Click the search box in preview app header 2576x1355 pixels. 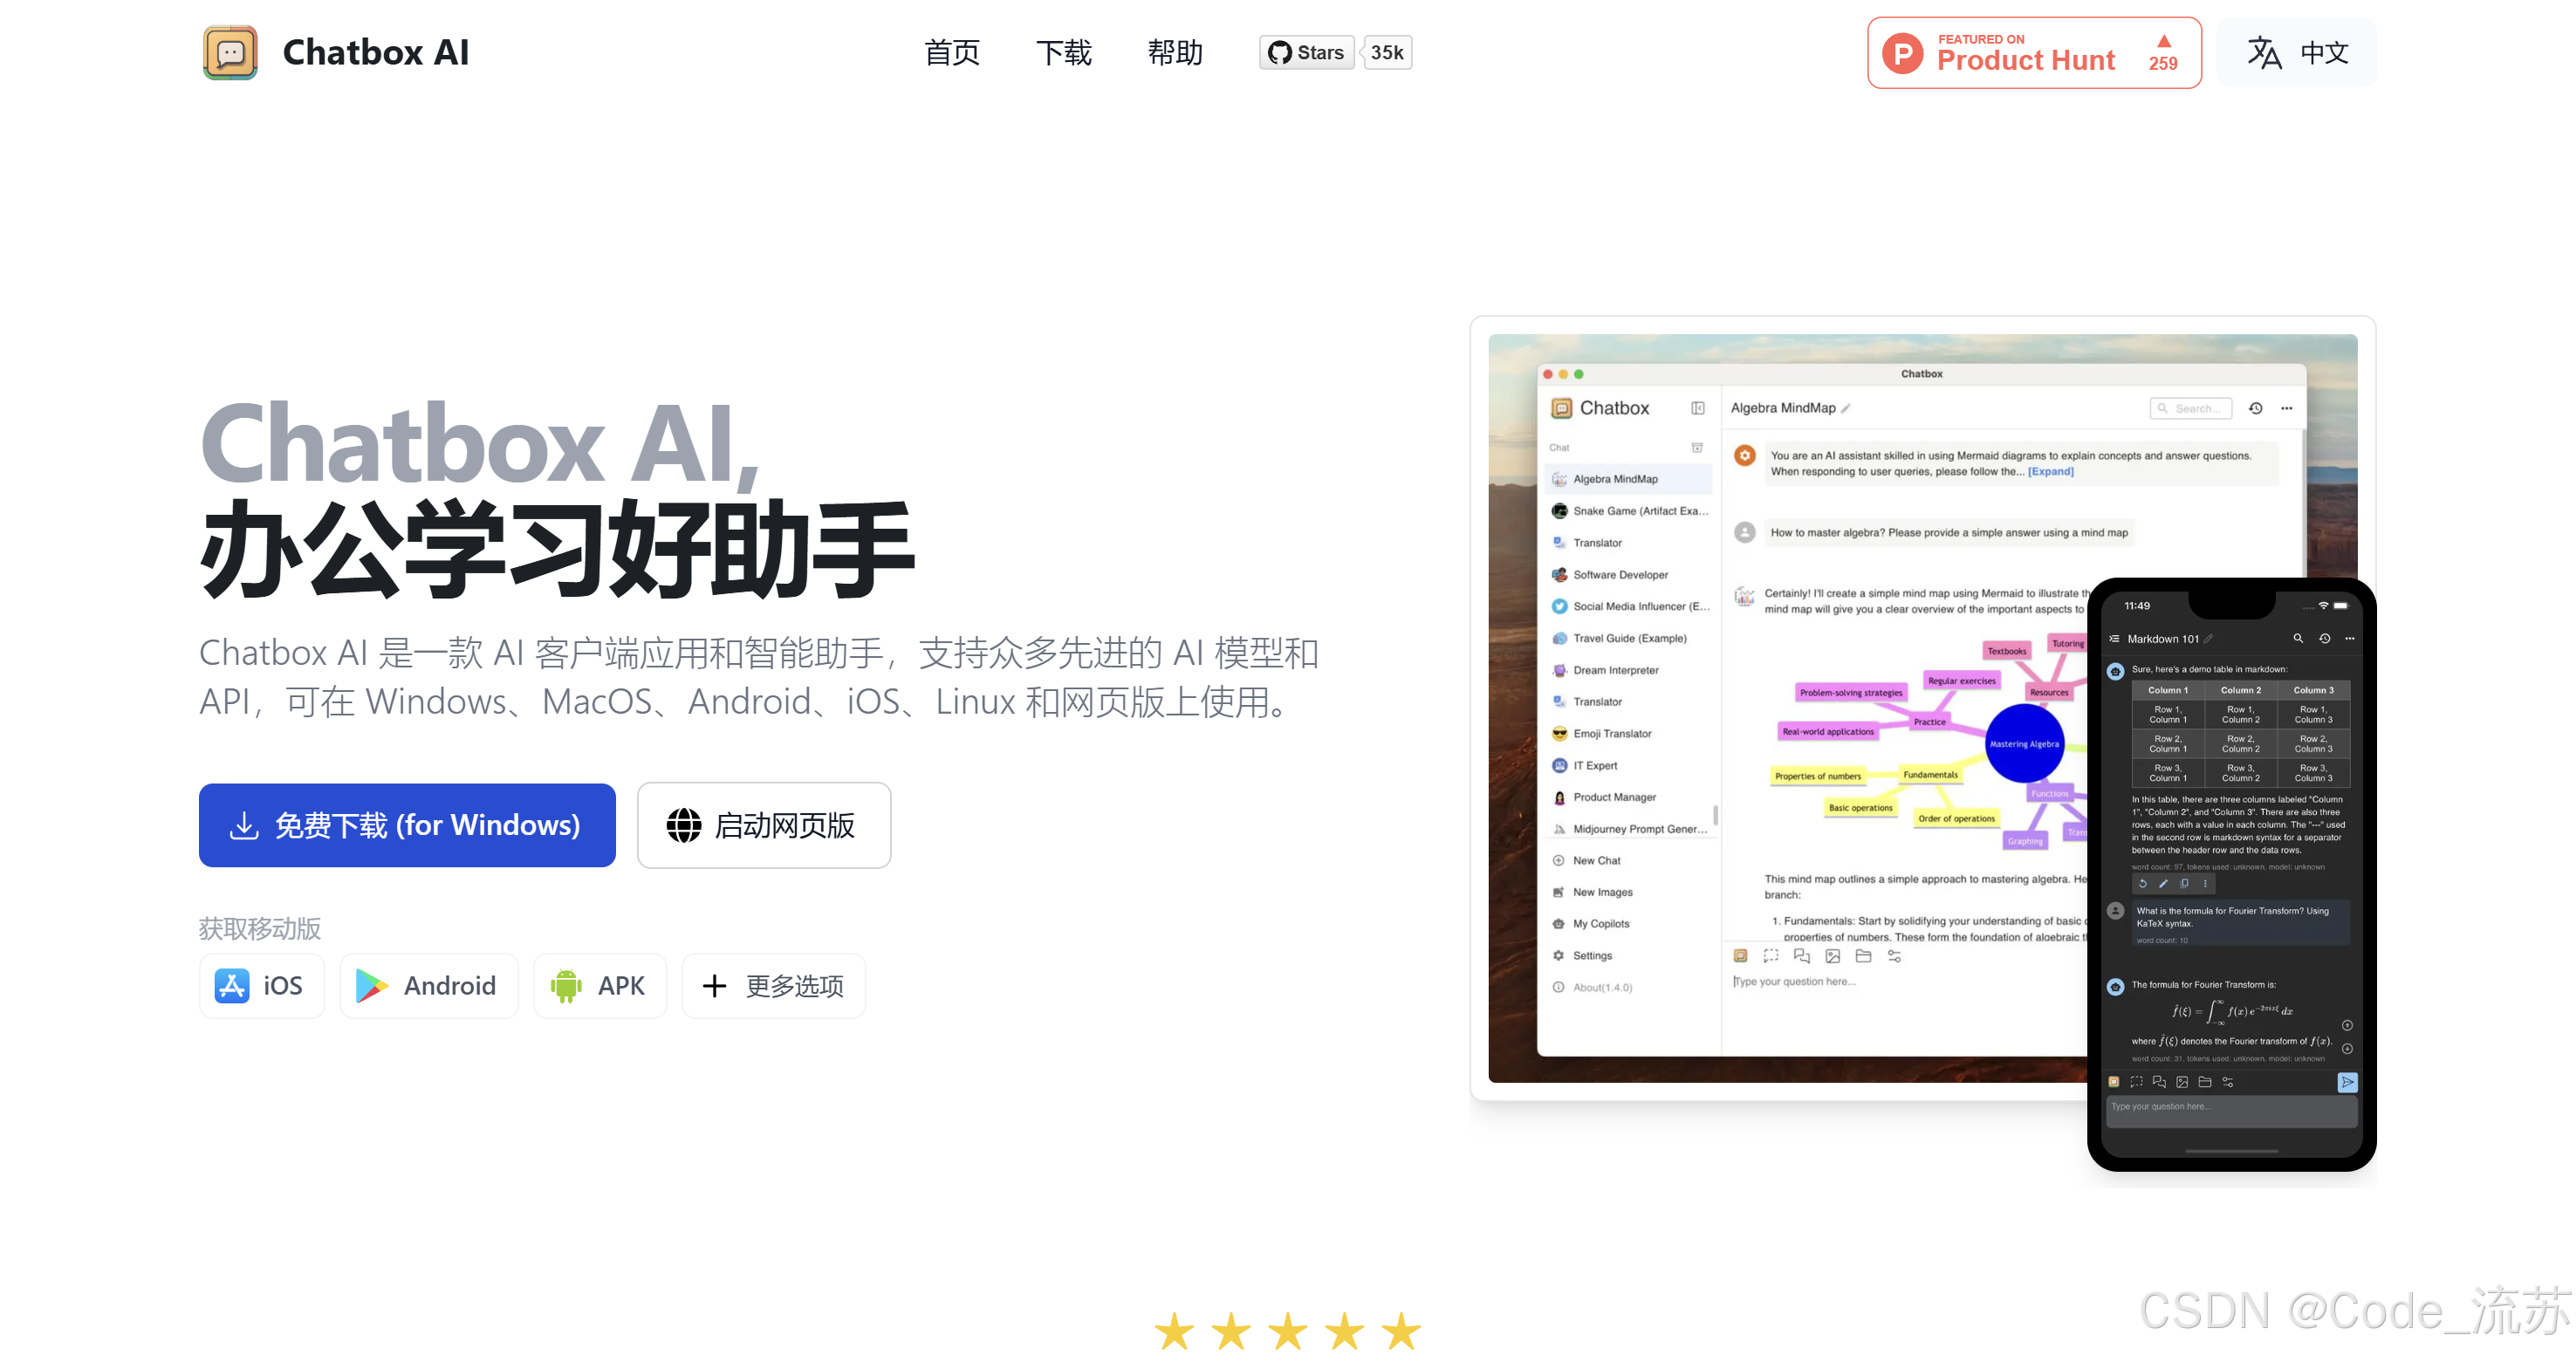[x=2190, y=408]
